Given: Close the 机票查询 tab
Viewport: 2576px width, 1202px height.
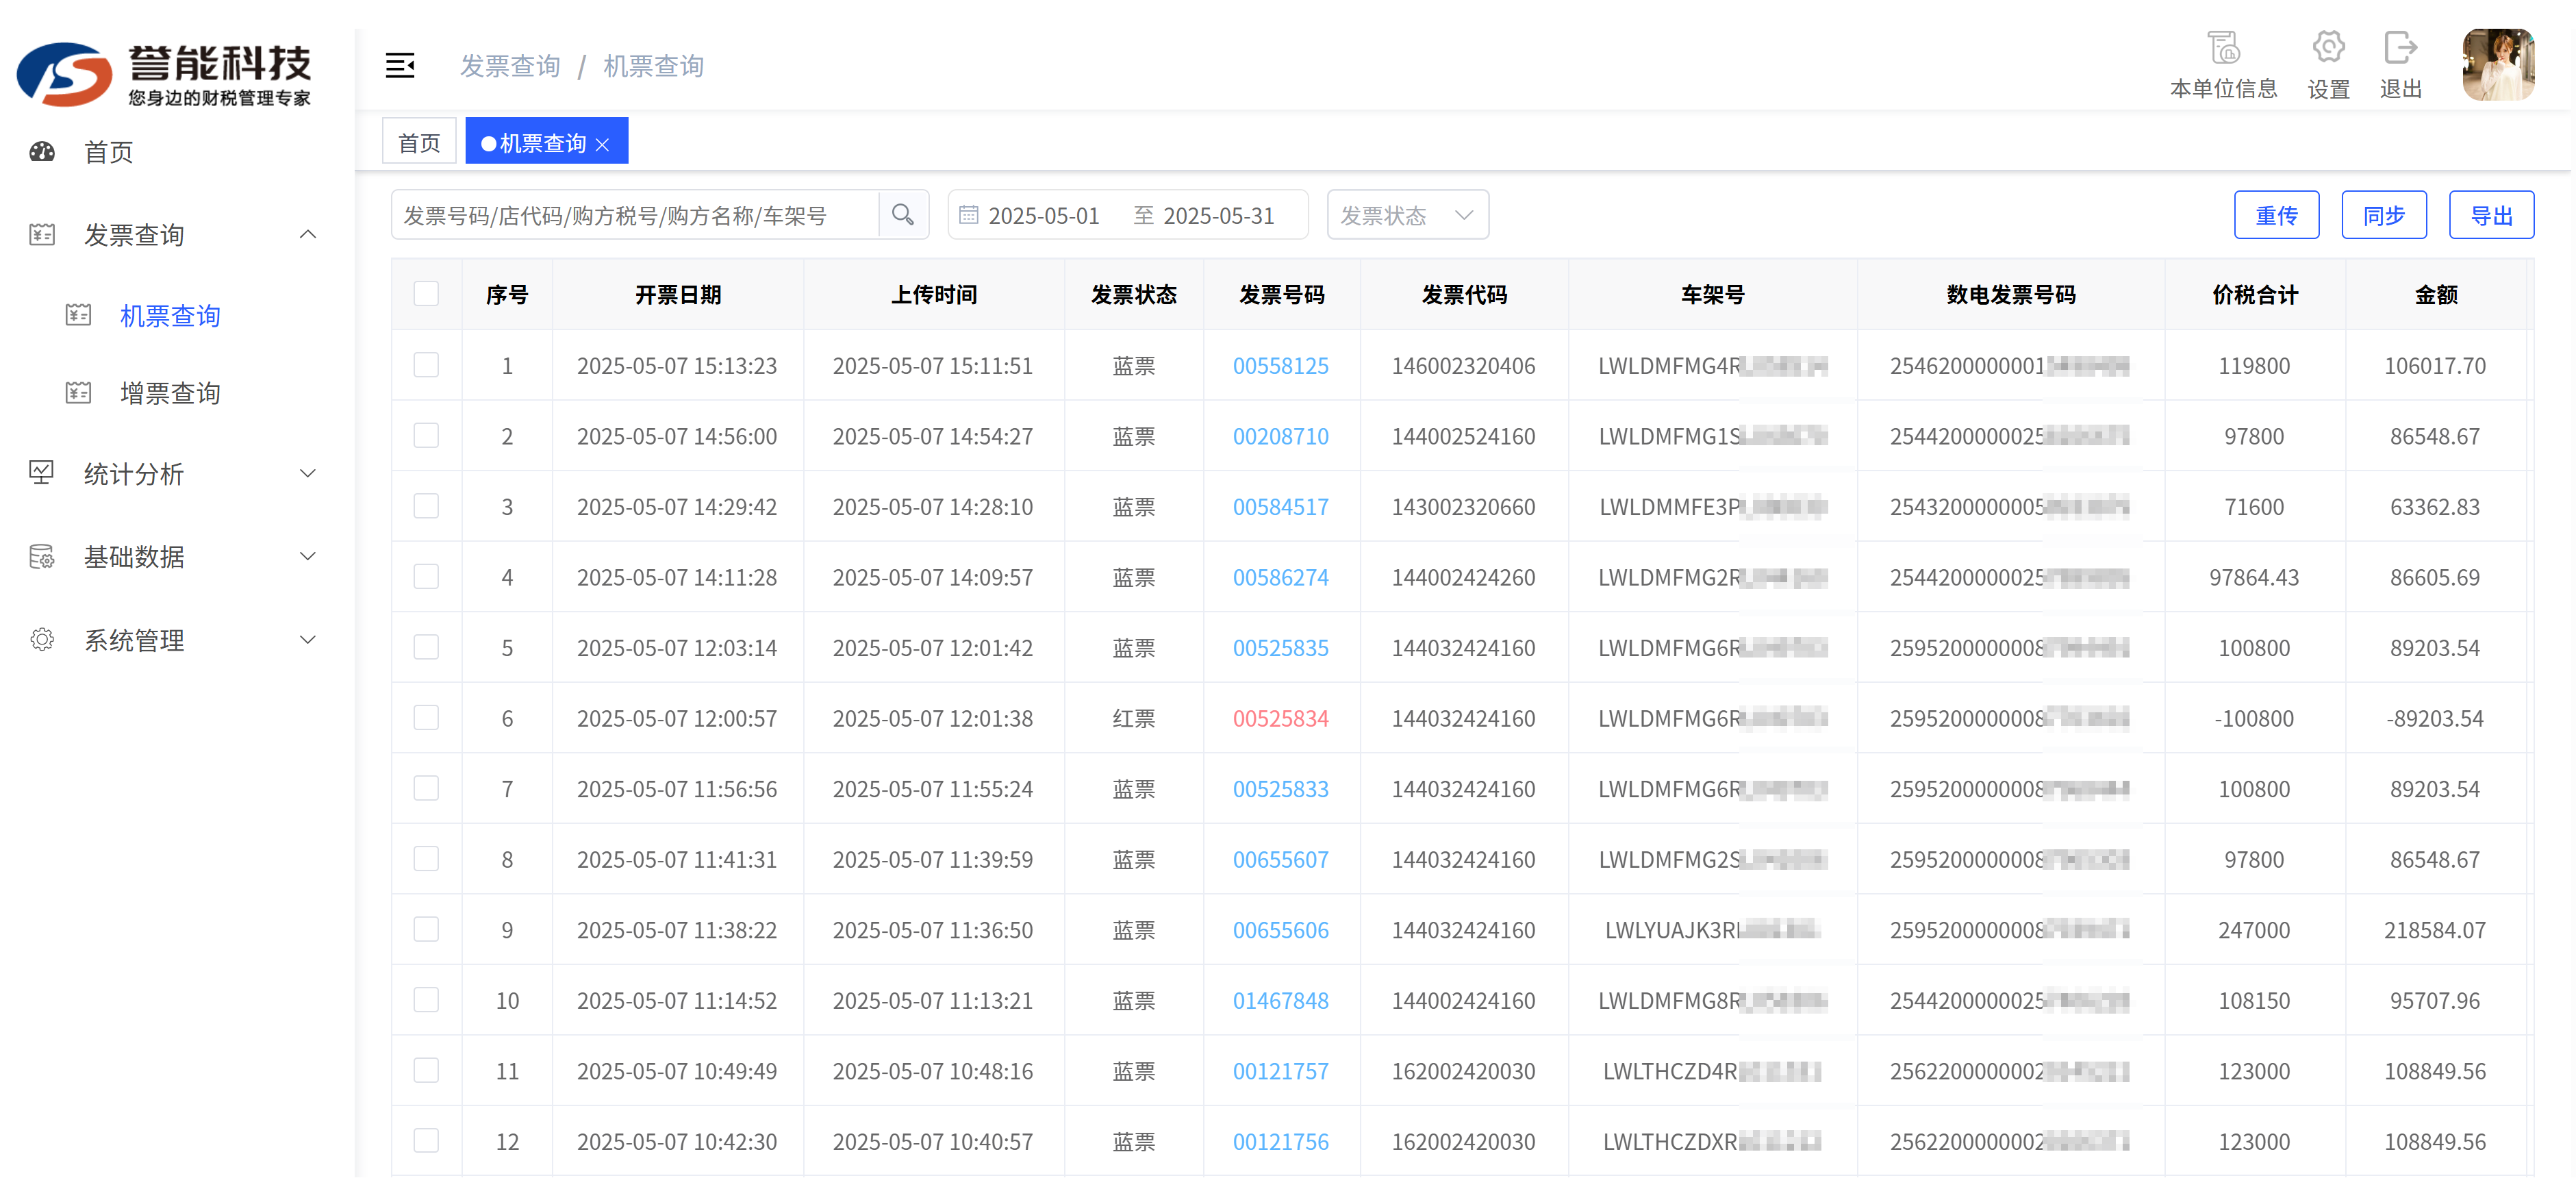Looking at the screenshot, I should point(602,144).
